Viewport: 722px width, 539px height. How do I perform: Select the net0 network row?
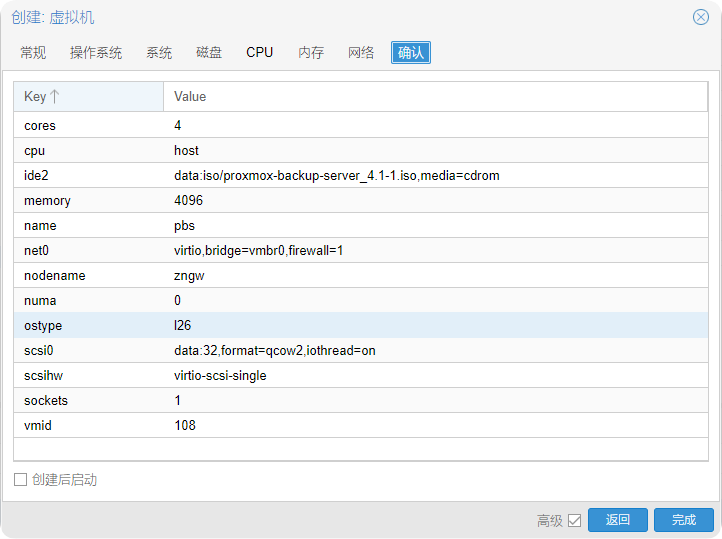click(x=360, y=250)
